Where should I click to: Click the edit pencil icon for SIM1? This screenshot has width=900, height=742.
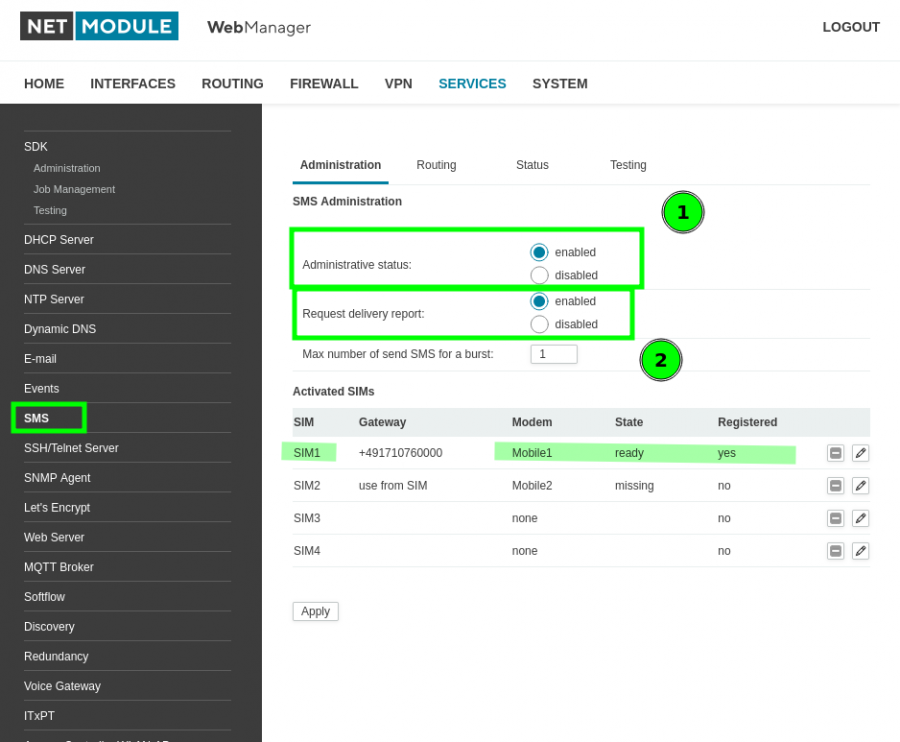coord(860,453)
